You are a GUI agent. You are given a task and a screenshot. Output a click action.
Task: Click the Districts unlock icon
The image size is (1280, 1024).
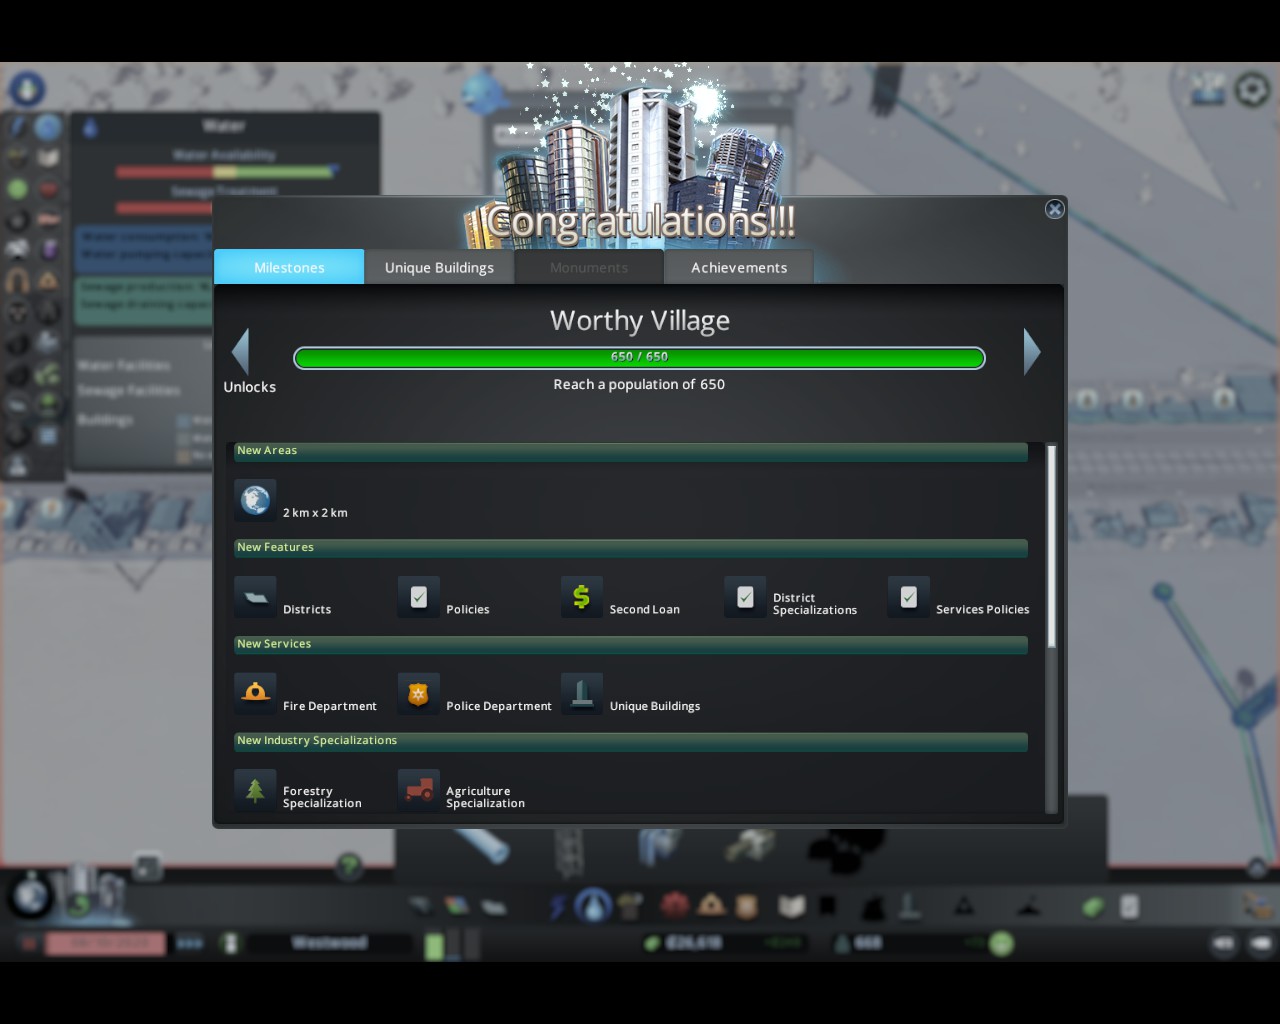(255, 597)
